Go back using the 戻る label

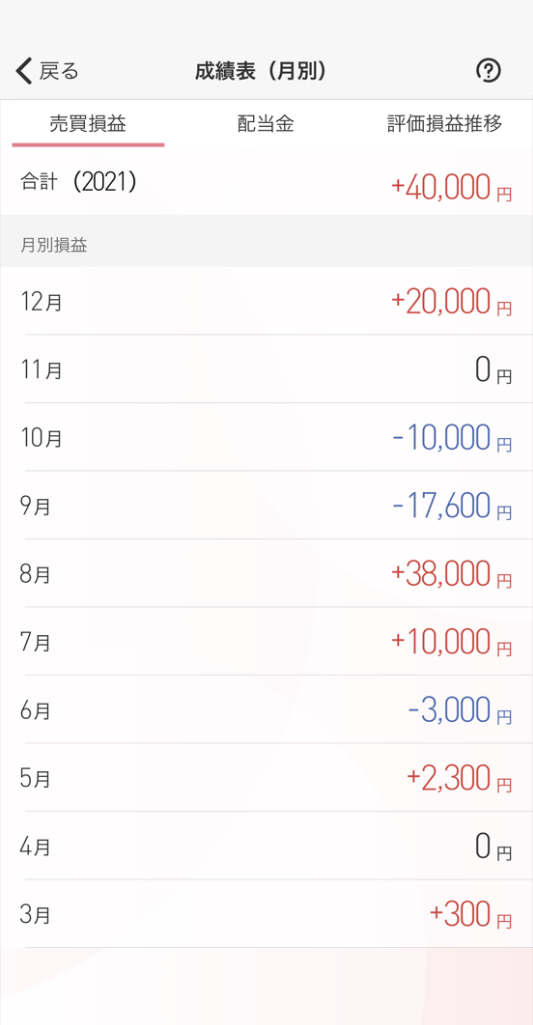coord(58,71)
